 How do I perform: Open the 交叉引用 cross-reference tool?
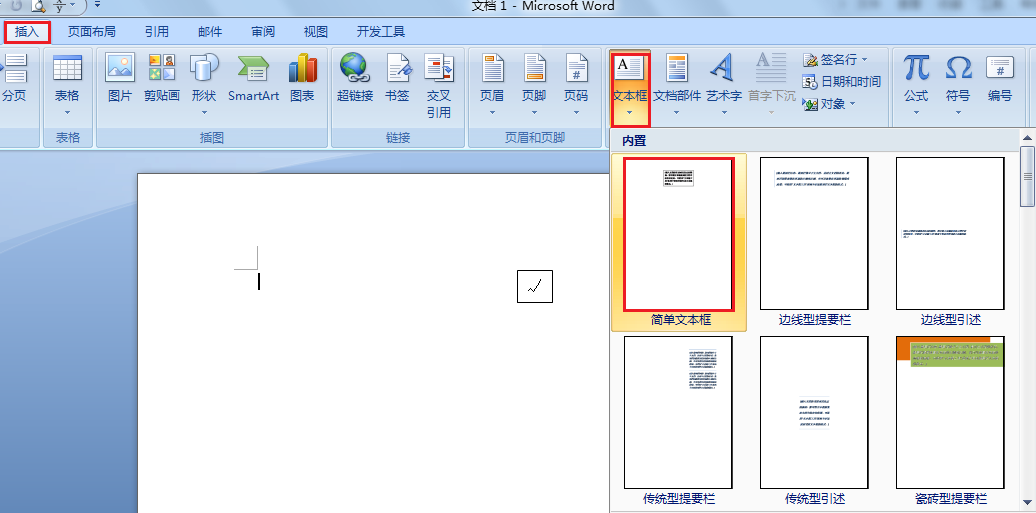(x=439, y=86)
